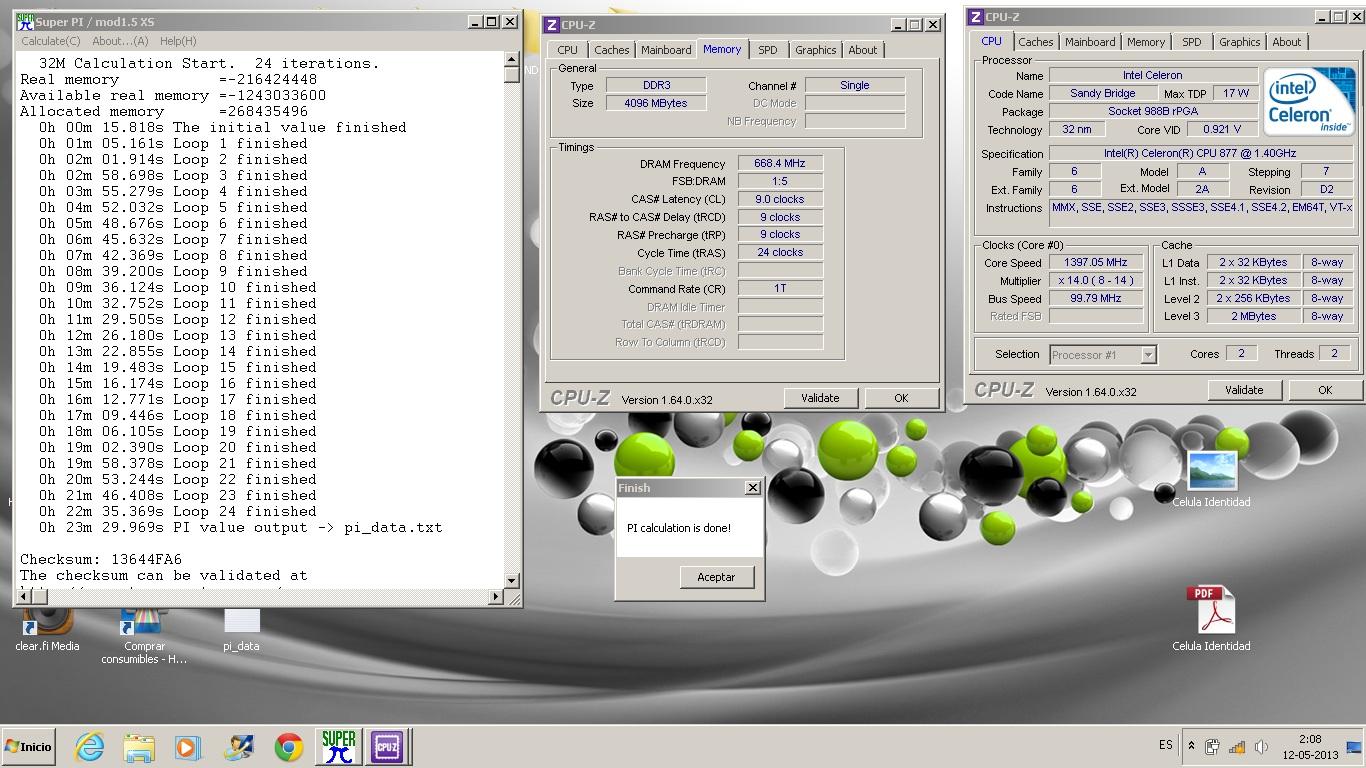Show hidden tray icons arrow
This screenshot has width=1366, height=768.
tap(1191, 746)
